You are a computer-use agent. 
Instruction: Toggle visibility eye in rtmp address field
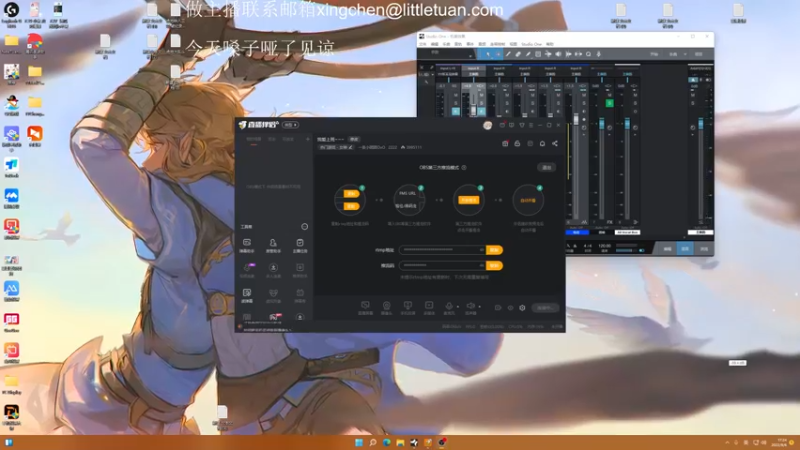tap(481, 250)
